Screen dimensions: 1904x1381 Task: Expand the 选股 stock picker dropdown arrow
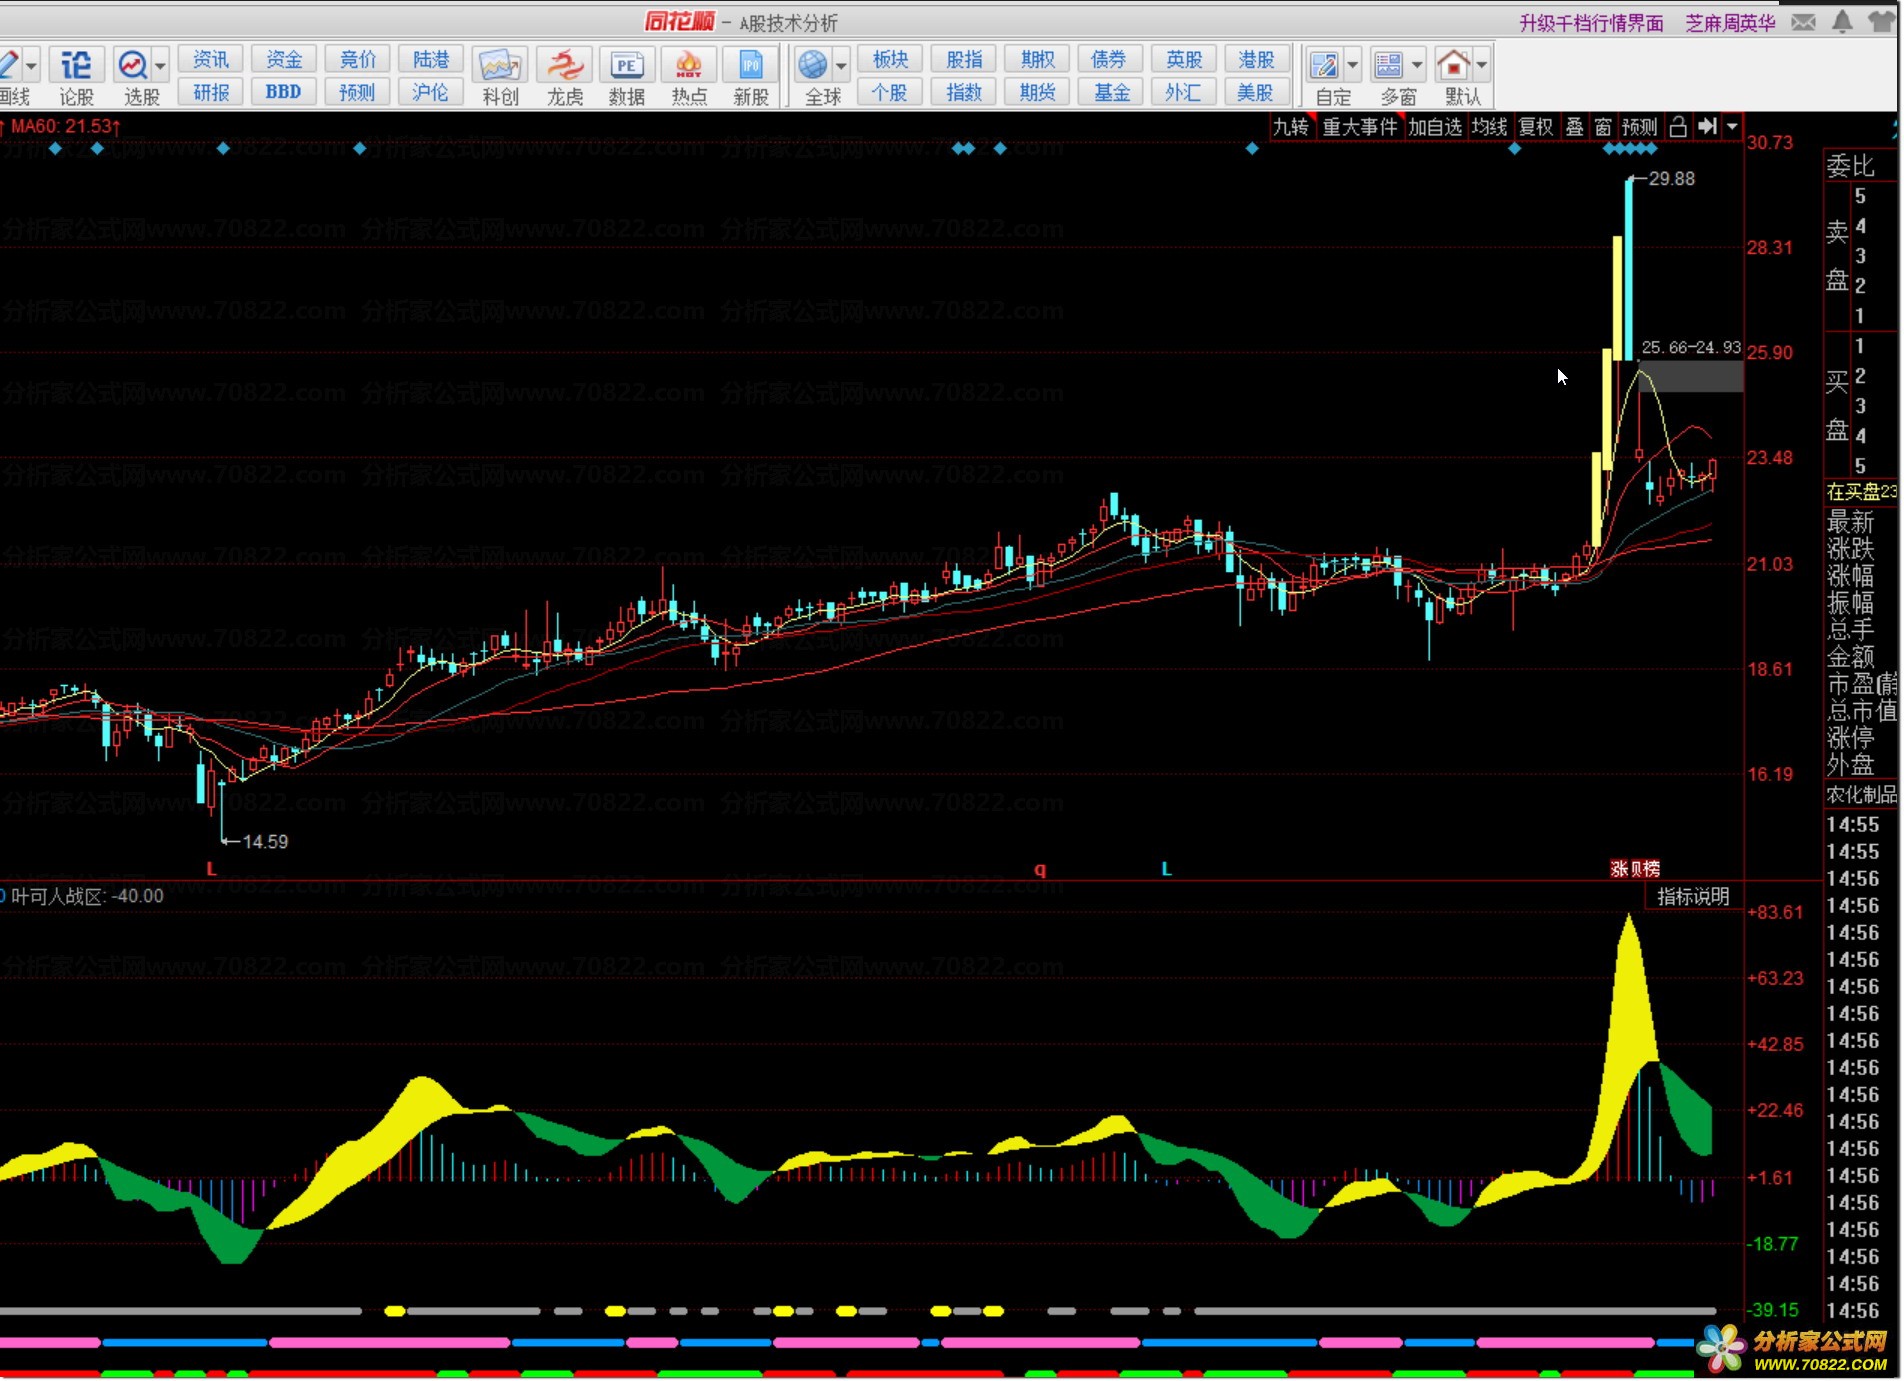[161, 66]
